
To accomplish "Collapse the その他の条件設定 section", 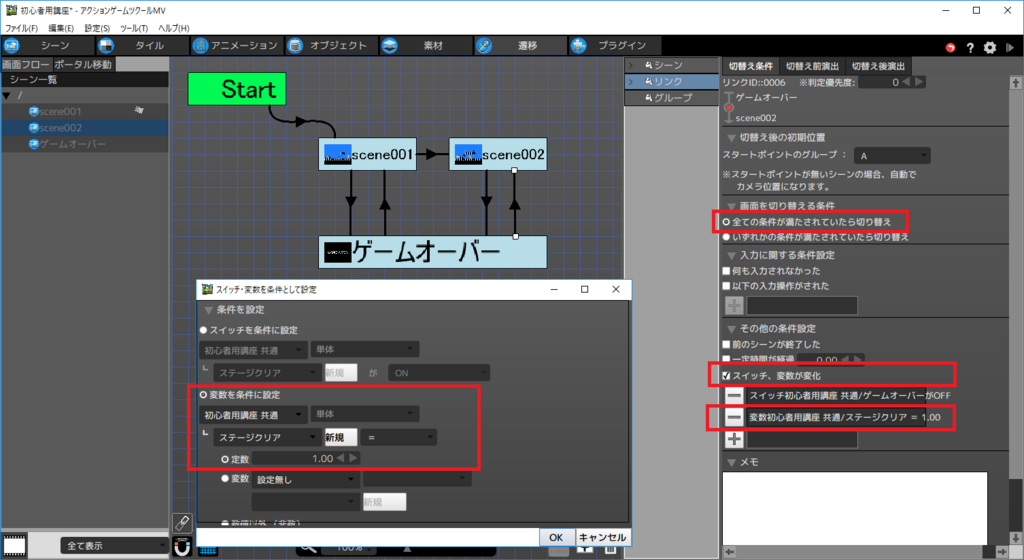I will tap(731, 329).
